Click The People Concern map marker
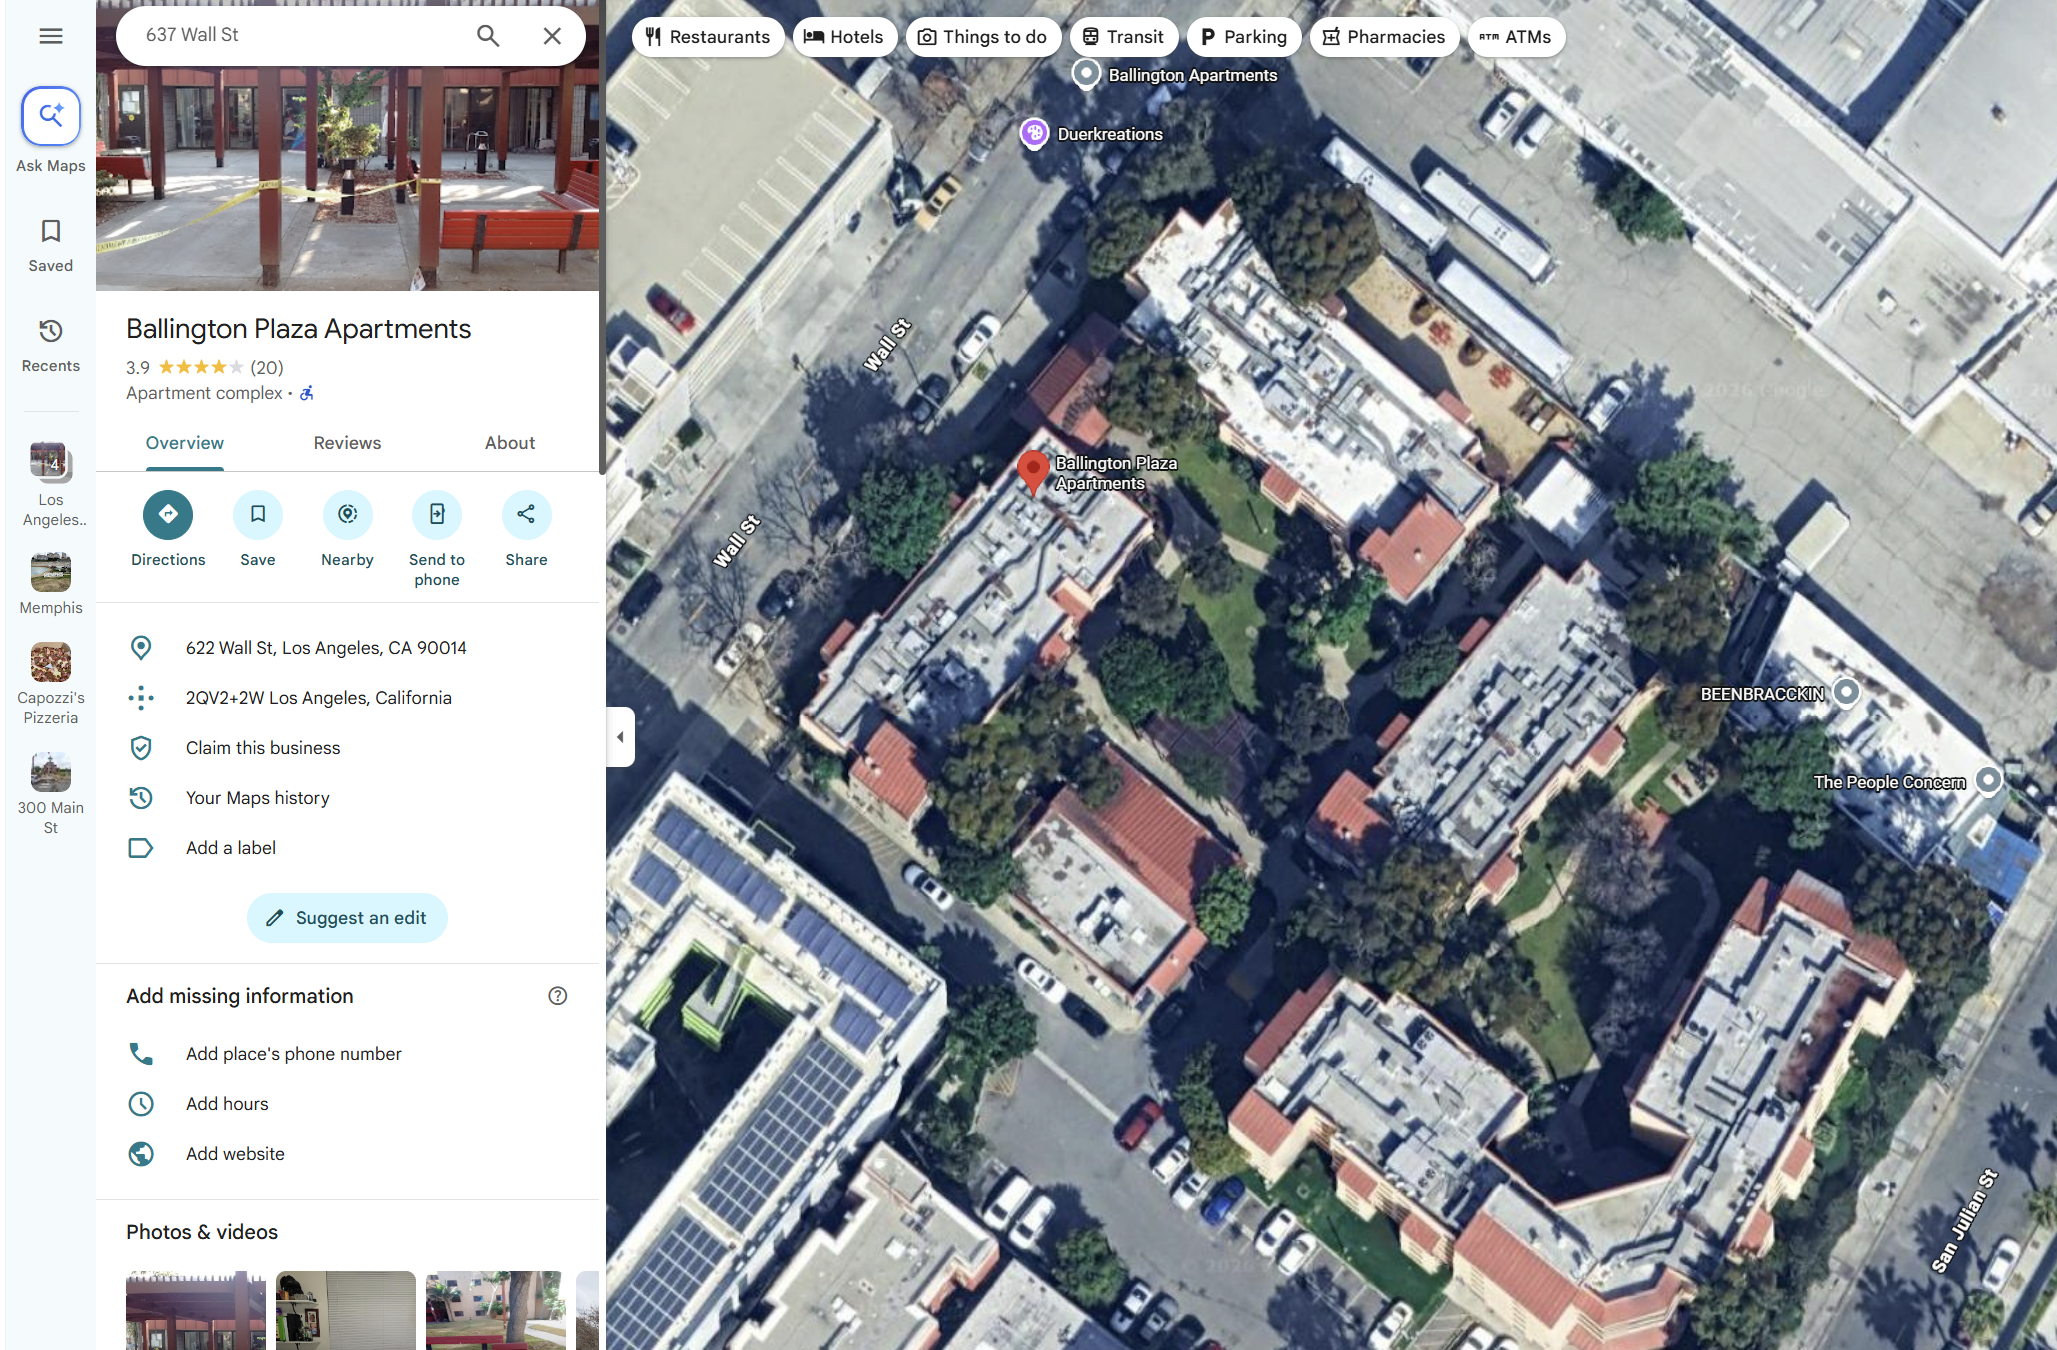 click(x=1989, y=779)
